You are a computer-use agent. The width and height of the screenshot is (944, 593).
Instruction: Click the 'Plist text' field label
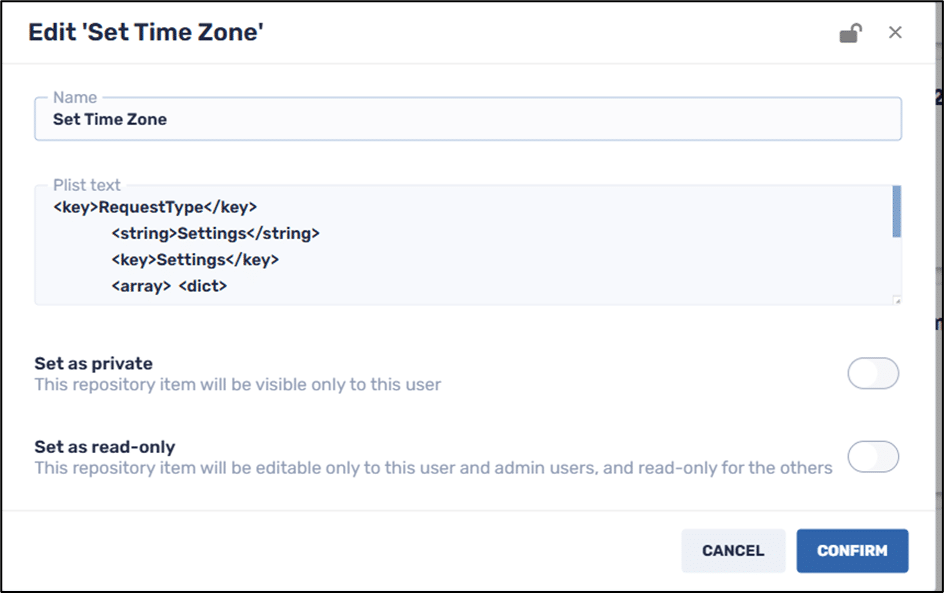[x=87, y=185]
